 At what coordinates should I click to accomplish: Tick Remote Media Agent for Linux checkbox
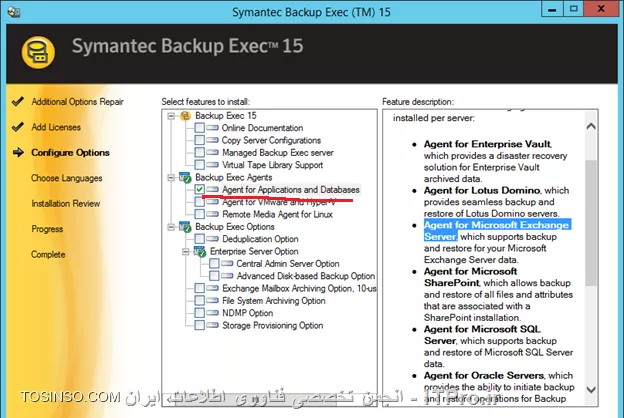200,214
